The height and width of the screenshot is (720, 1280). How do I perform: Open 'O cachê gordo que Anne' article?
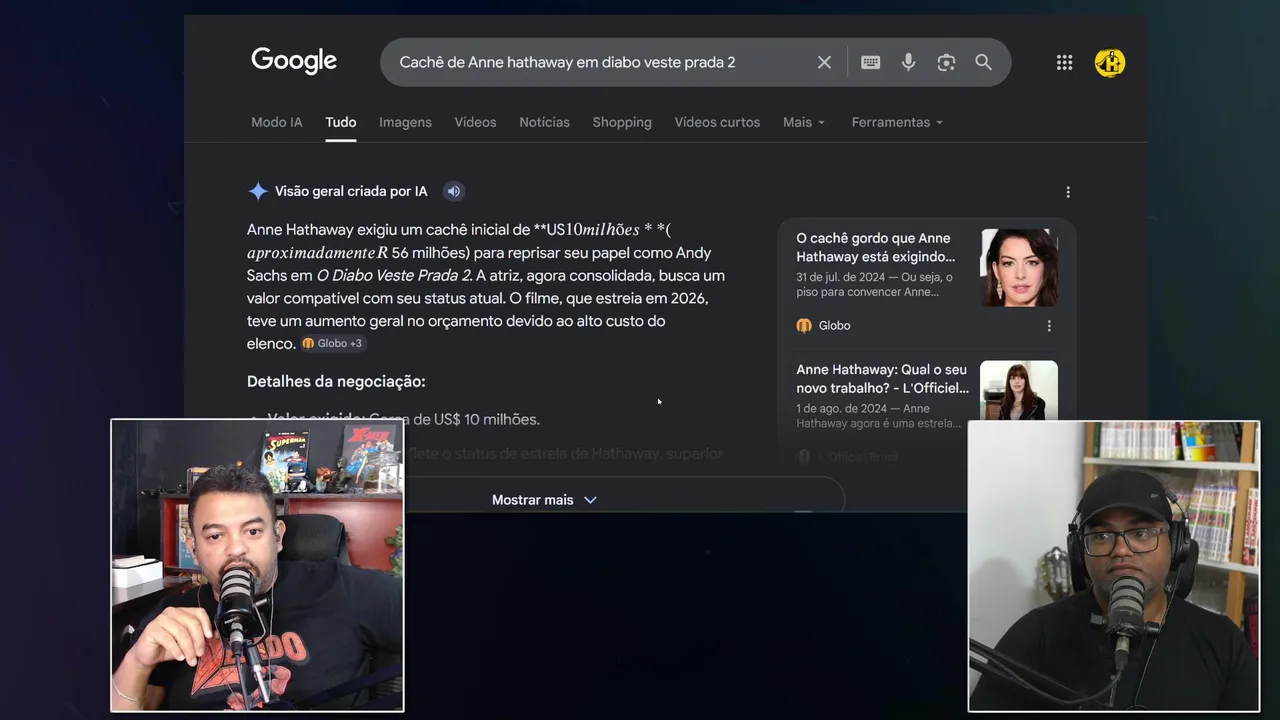tap(875, 247)
